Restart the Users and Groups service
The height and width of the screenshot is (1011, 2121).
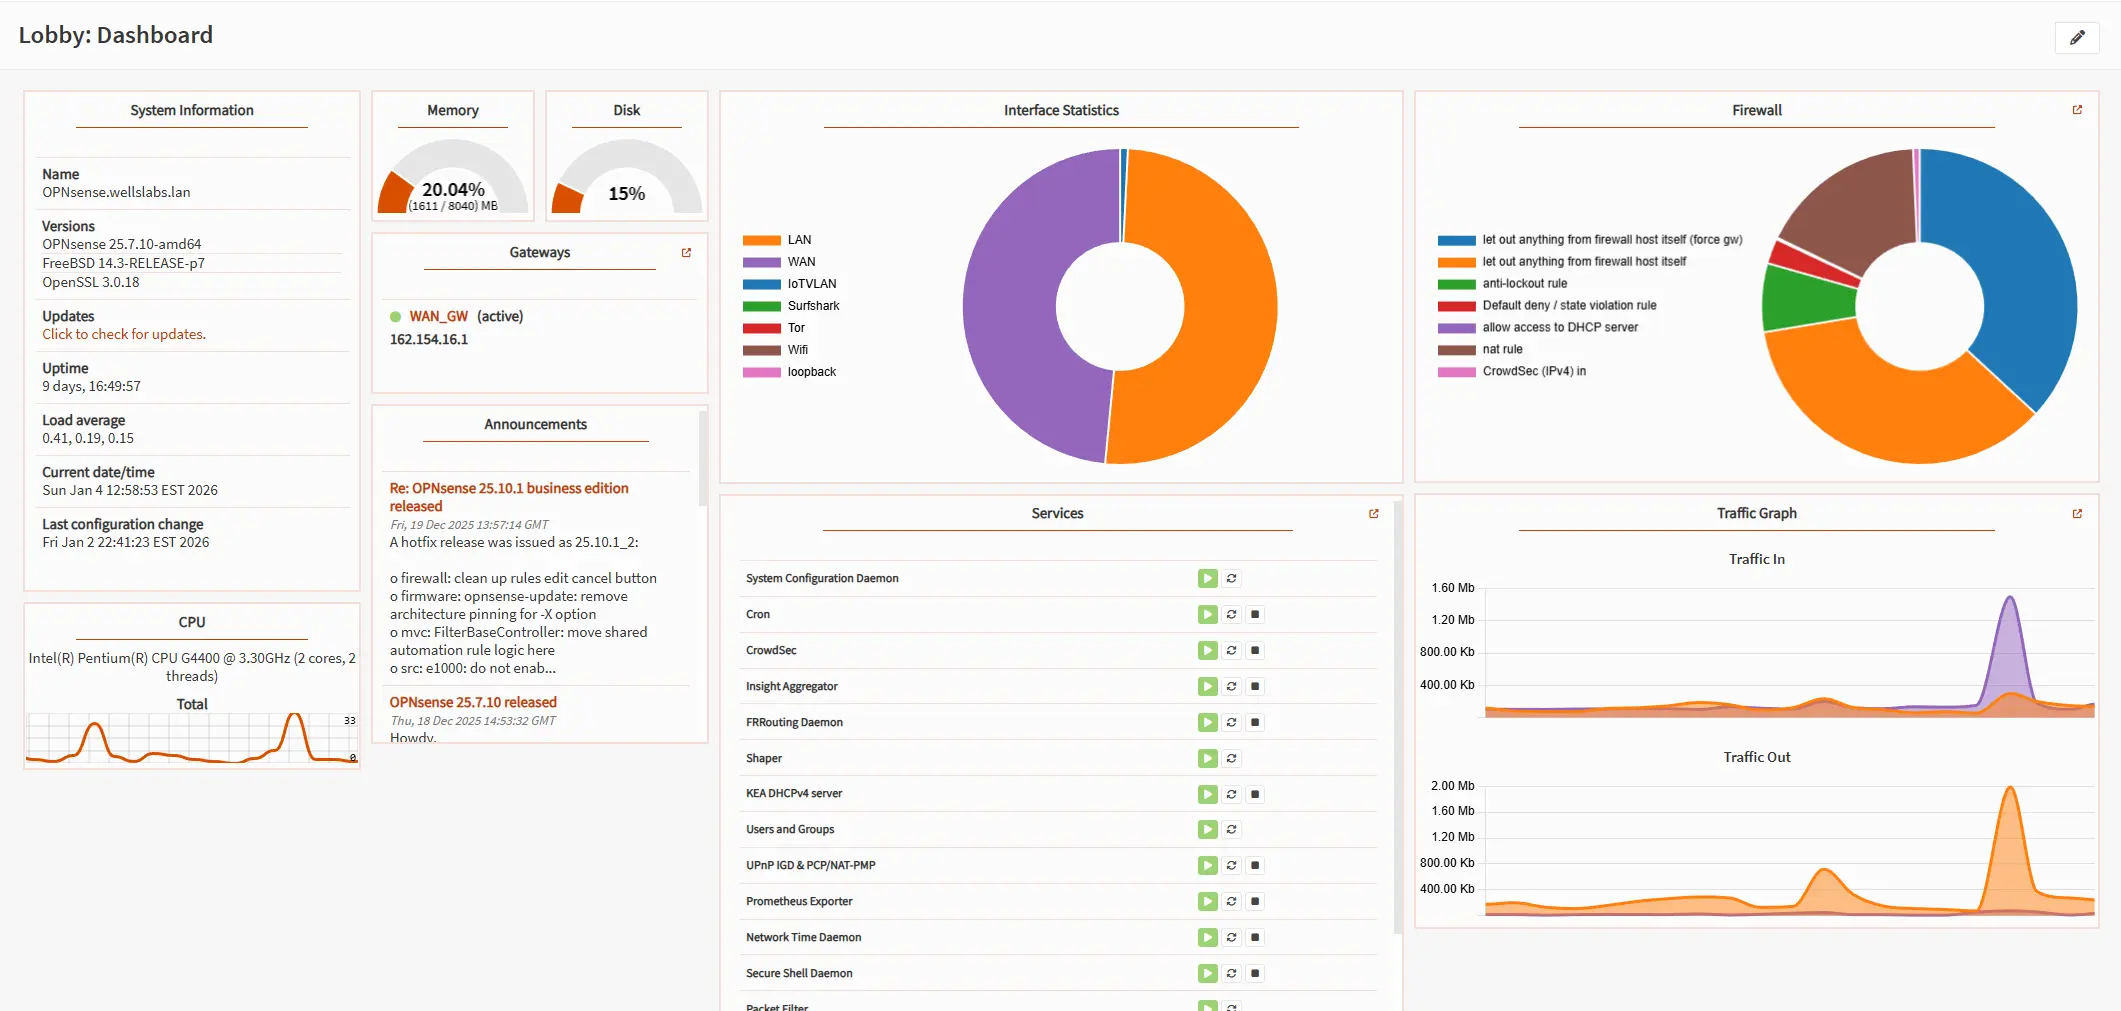coord(1231,829)
